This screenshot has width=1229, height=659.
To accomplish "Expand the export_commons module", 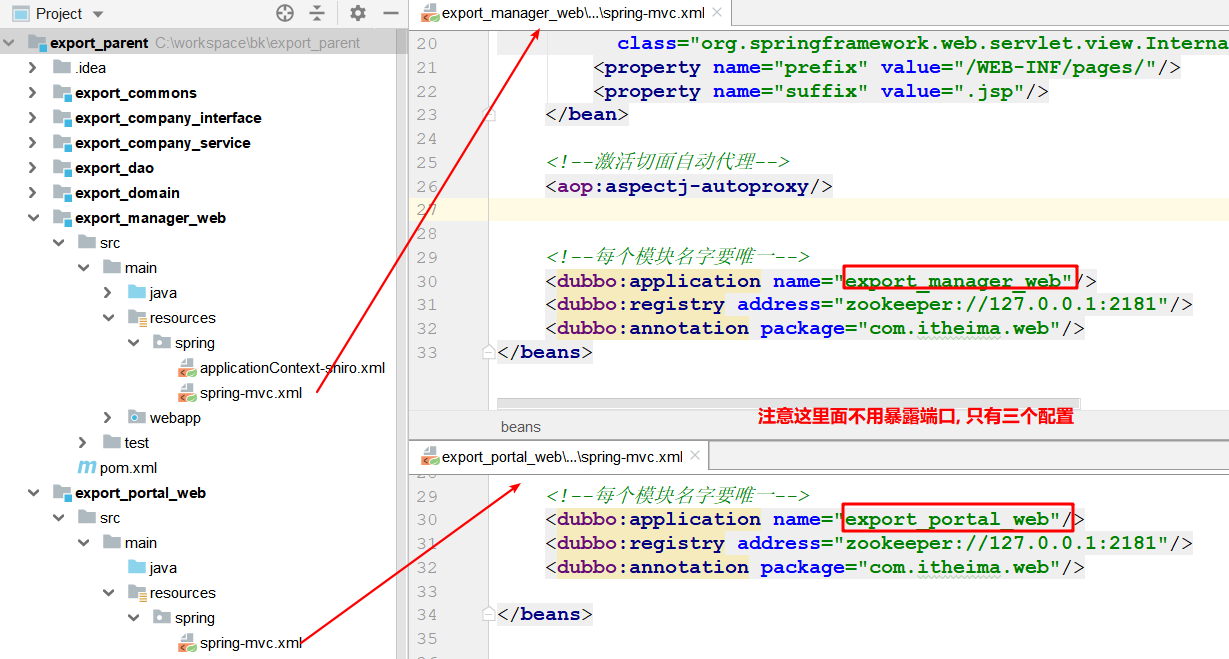I will (x=34, y=93).
